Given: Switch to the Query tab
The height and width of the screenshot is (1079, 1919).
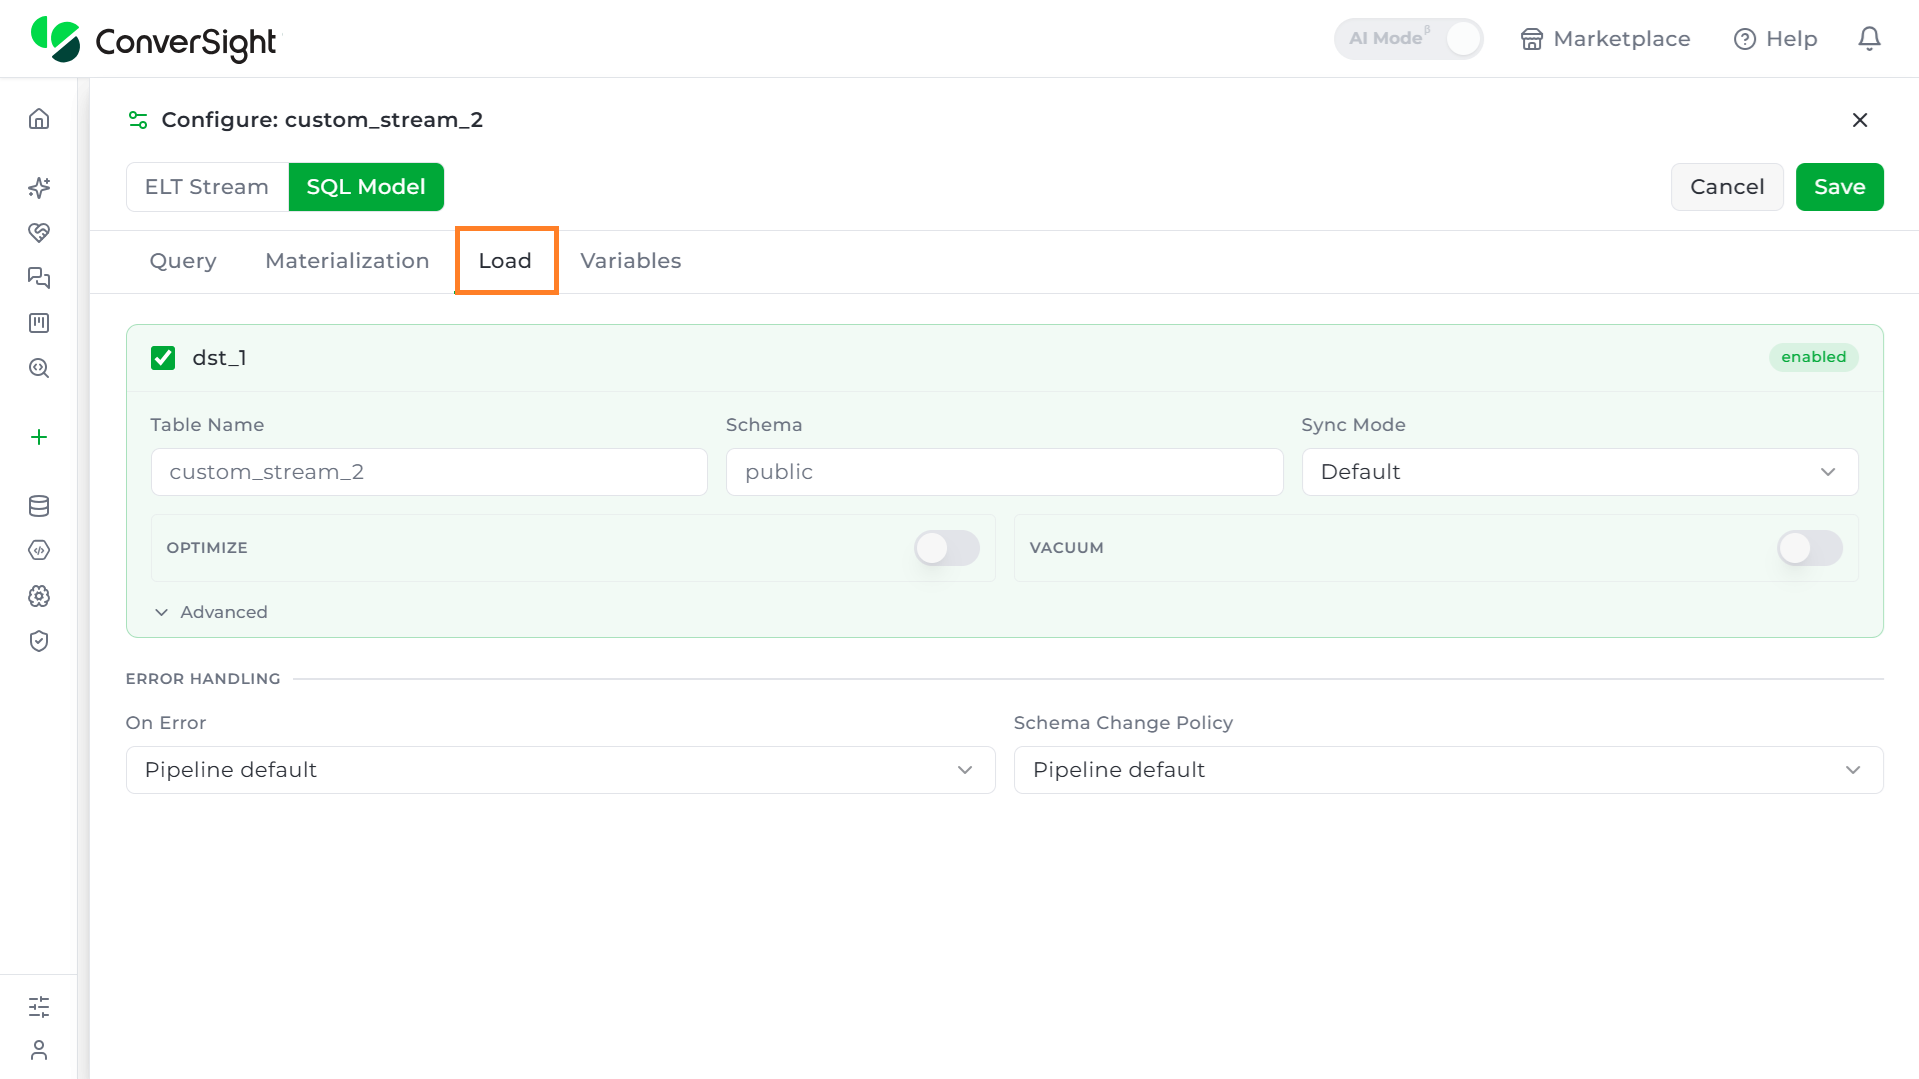Looking at the screenshot, I should 183,261.
